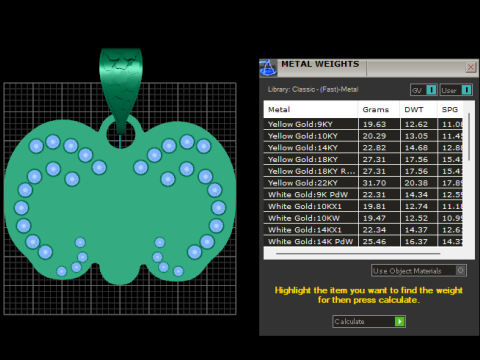This screenshot has width=480, height=360.
Task: Select the Yellow Gold:22KY row
Action: (x=363, y=183)
